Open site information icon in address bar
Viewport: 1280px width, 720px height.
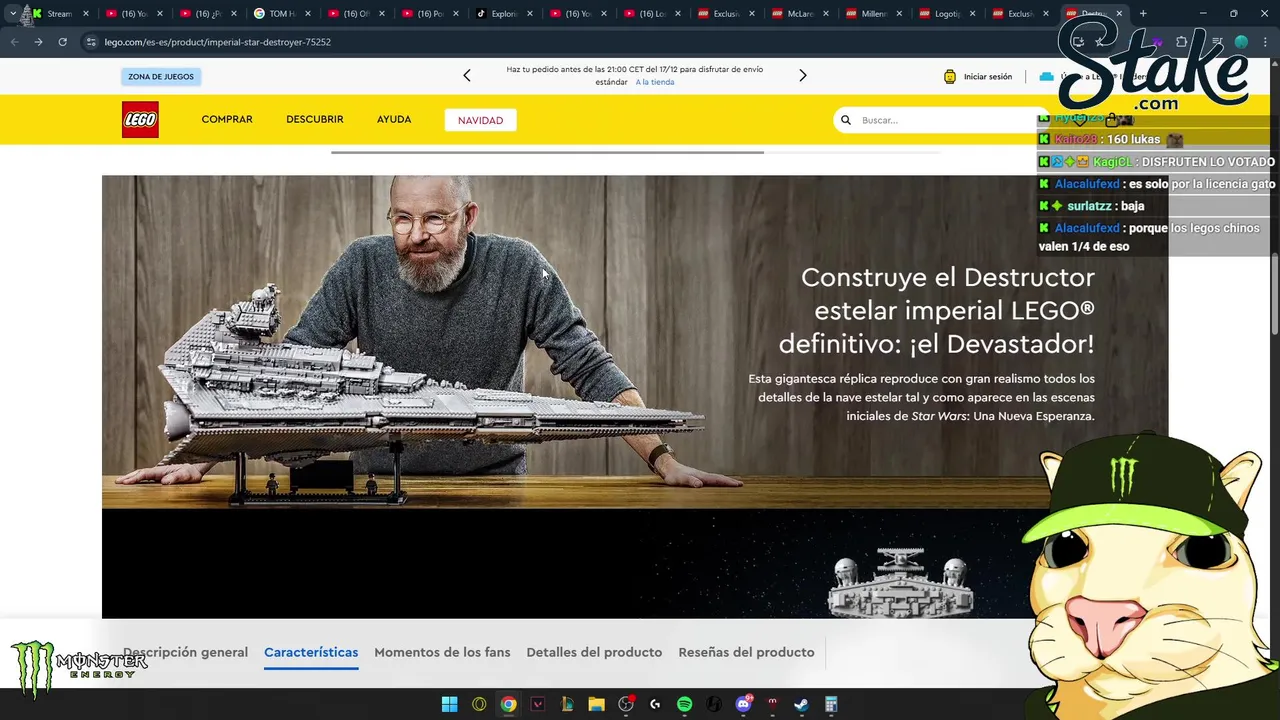point(91,42)
